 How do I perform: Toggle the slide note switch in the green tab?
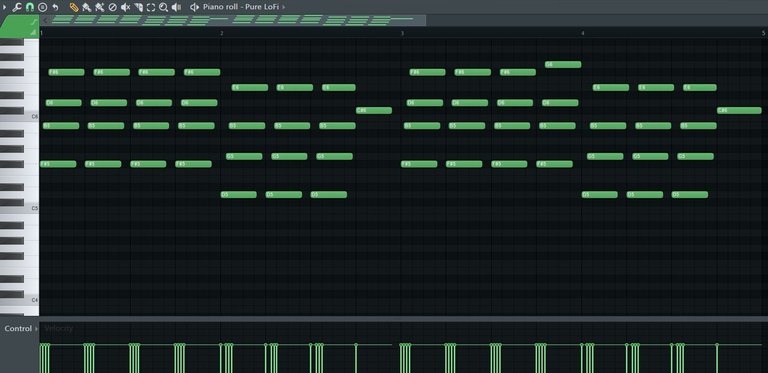click(x=33, y=23)
